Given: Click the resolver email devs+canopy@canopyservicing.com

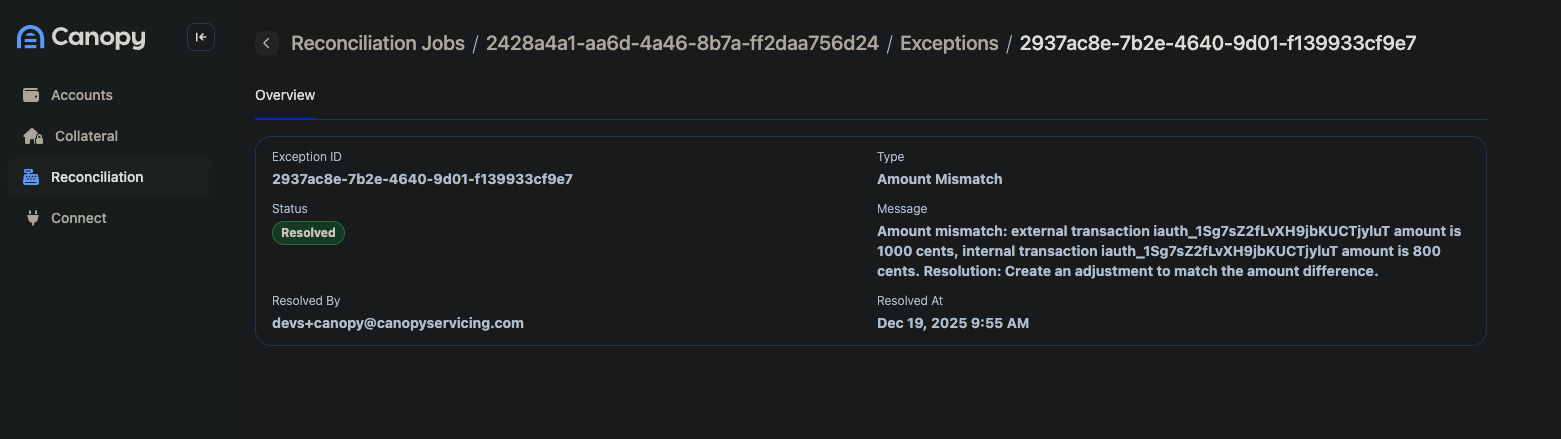Looking at the screenshot, I should coord(398,323).
